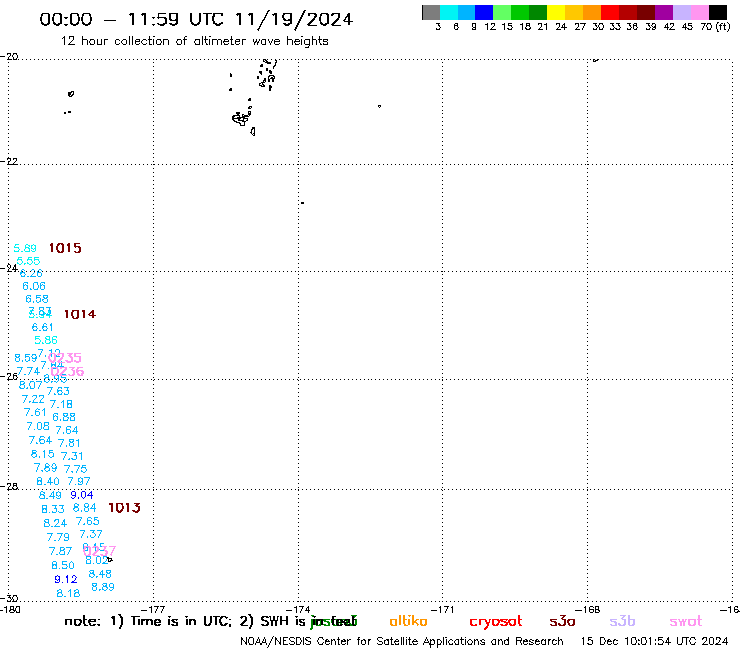Select the wave height reading '7.08'
Screen dimensions: 740x650
(x=38, y=426)
